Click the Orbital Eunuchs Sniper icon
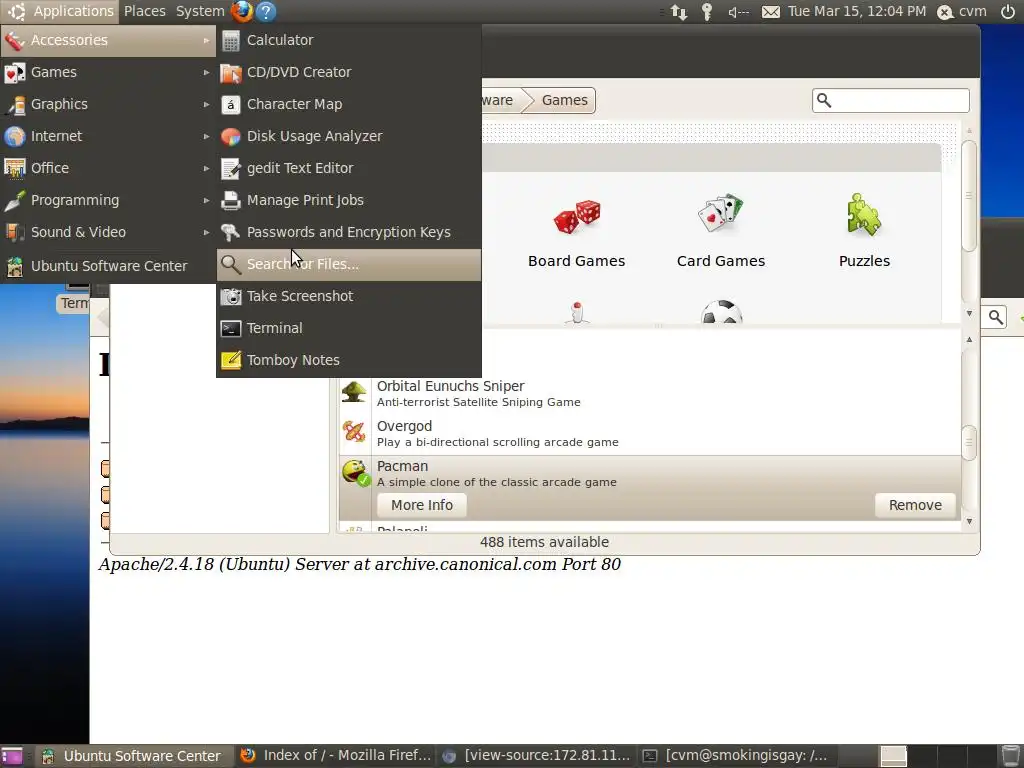This screenshot has height=768, width=1024. point(354,392)
